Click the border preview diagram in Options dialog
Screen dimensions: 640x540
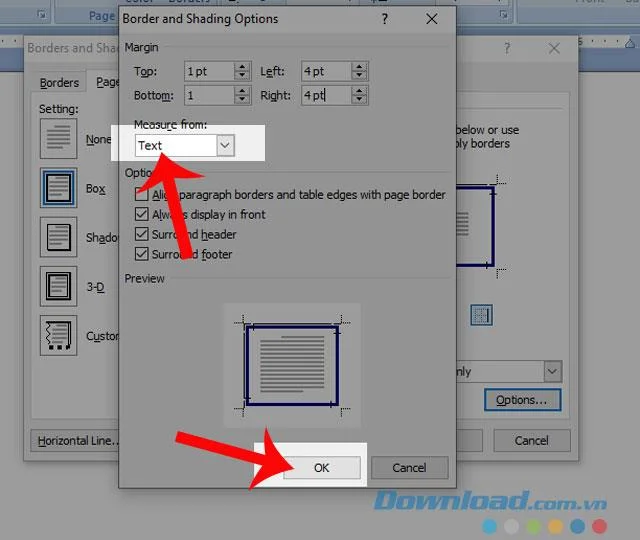pos(292,365)
